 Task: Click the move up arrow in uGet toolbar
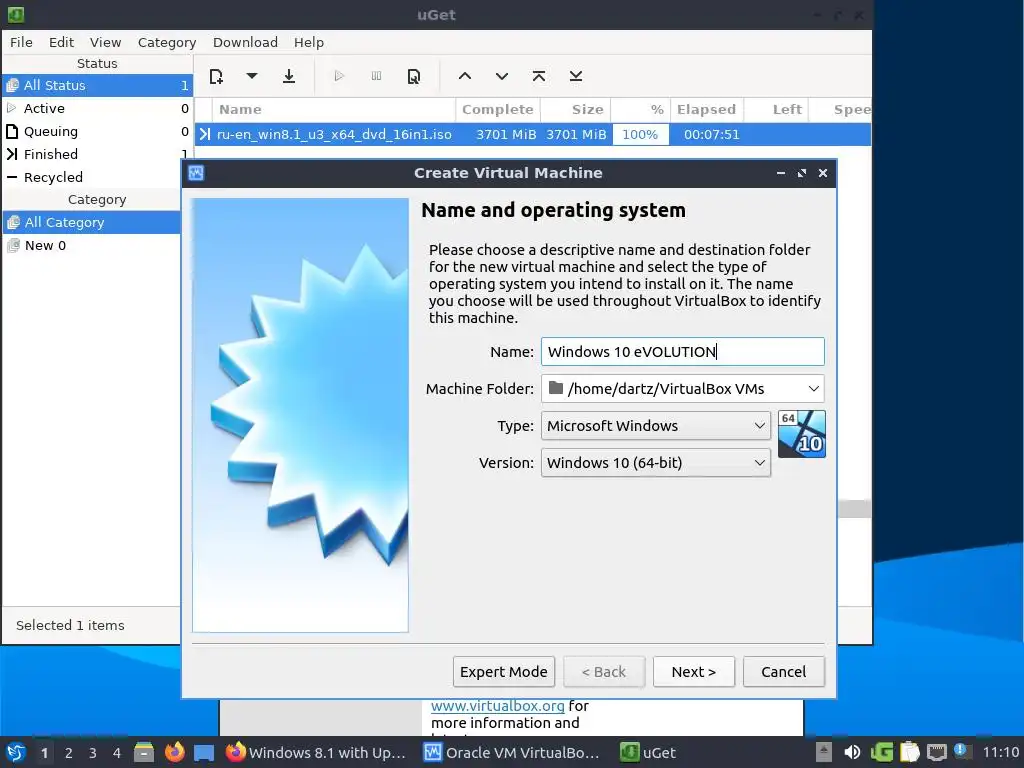(x=464, y=76)
